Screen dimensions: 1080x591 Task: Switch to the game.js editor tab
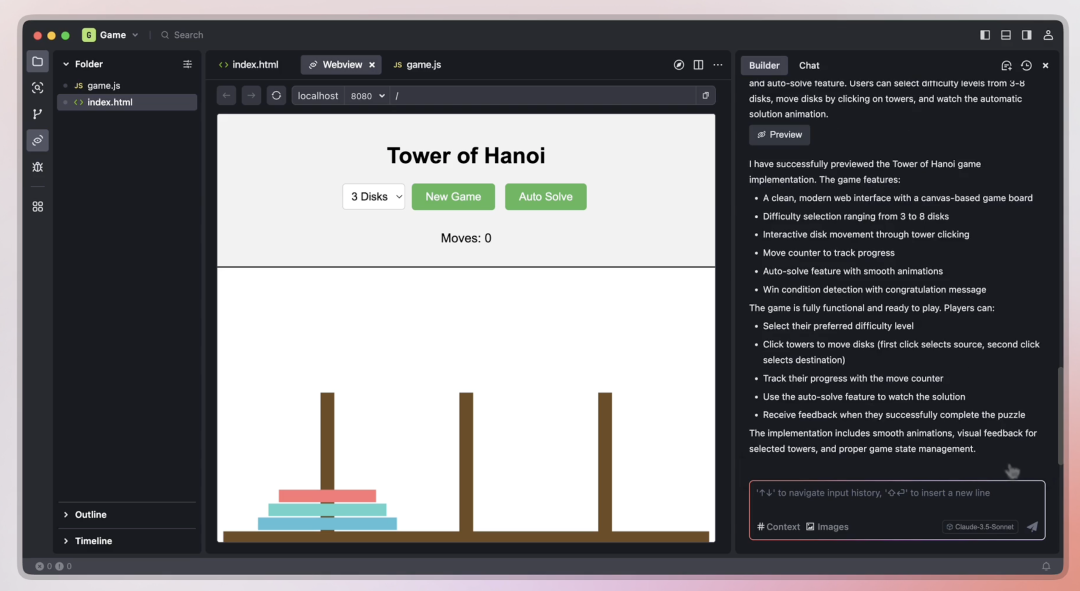pyautogui.click(x=417, y=65)
